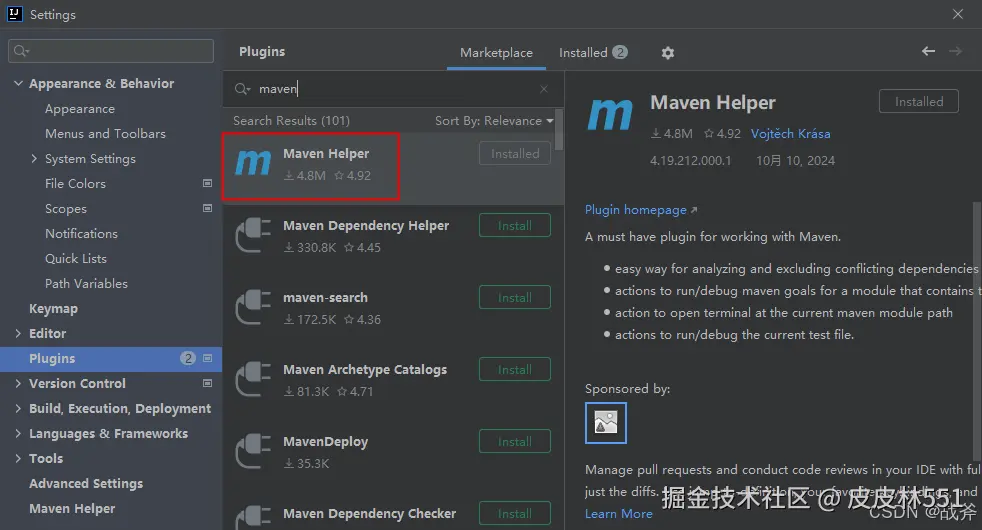Expand the Tools section
This screenshot has width=982, height=530.
[18, 458]
